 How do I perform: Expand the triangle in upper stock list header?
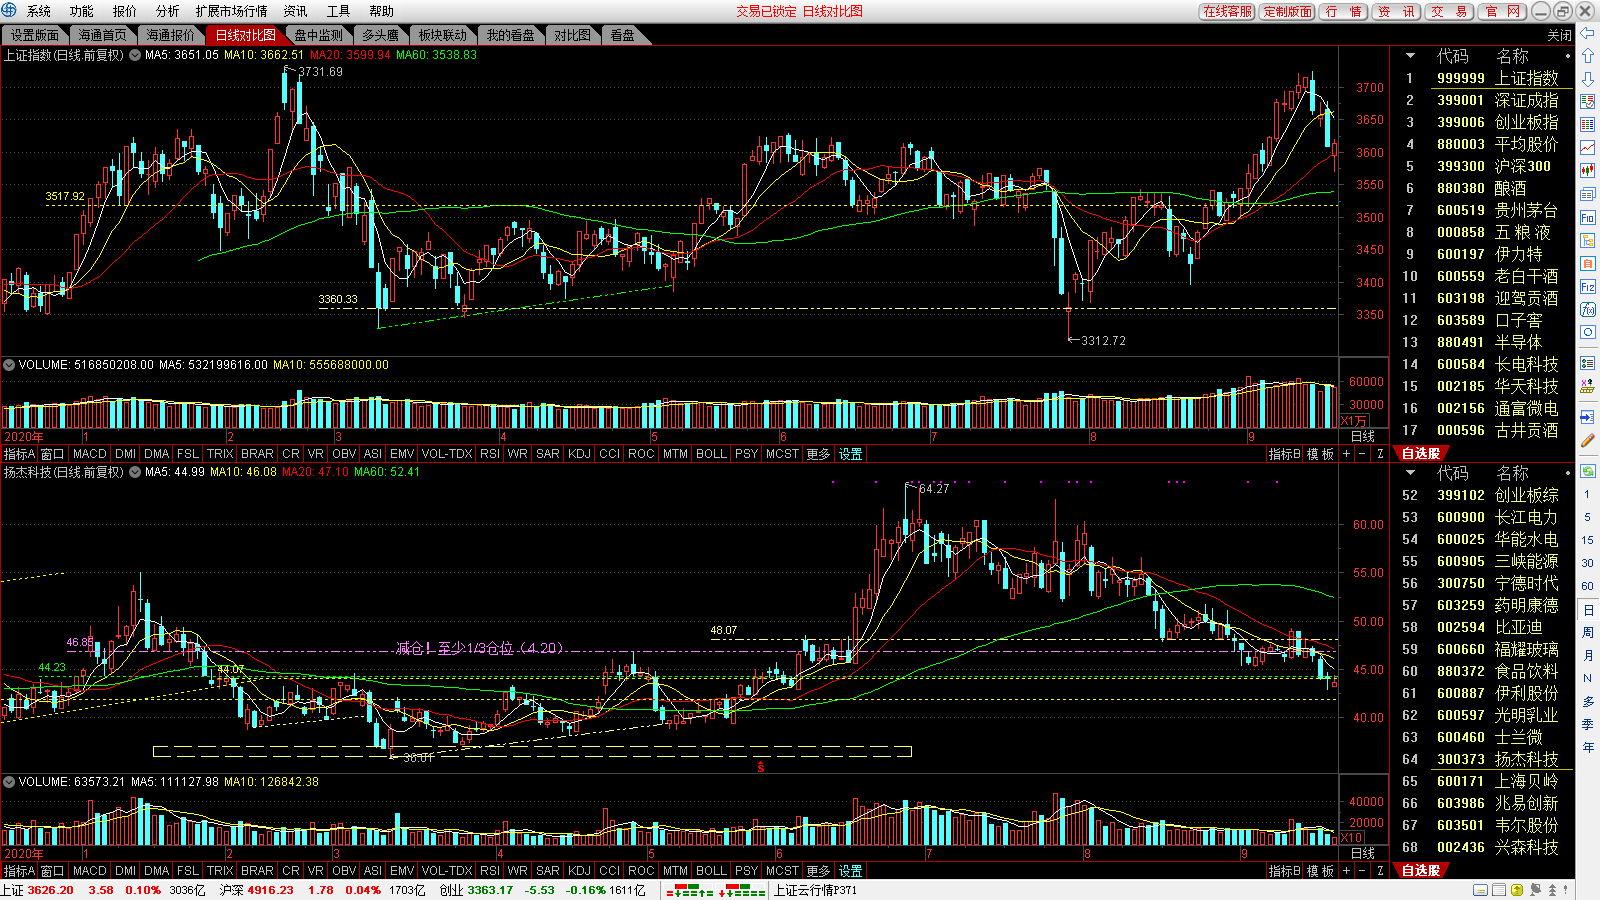[1410, 56]
